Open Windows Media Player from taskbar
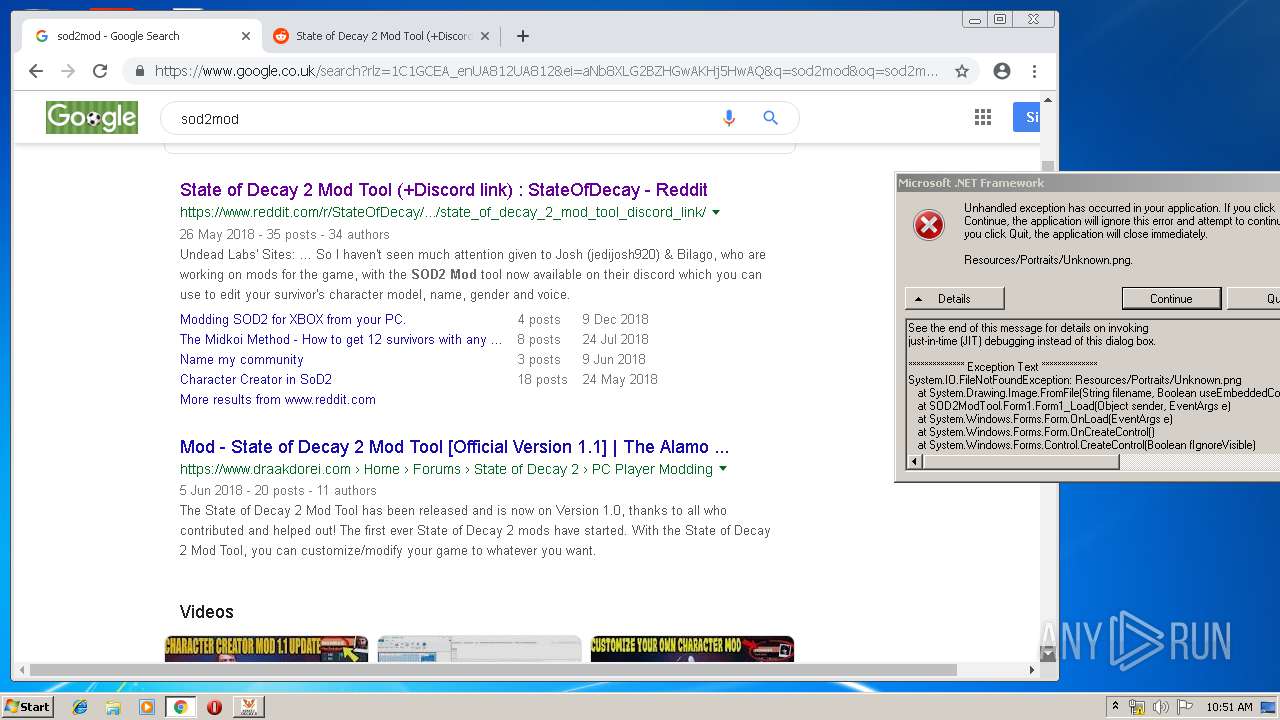 (147, 707)
